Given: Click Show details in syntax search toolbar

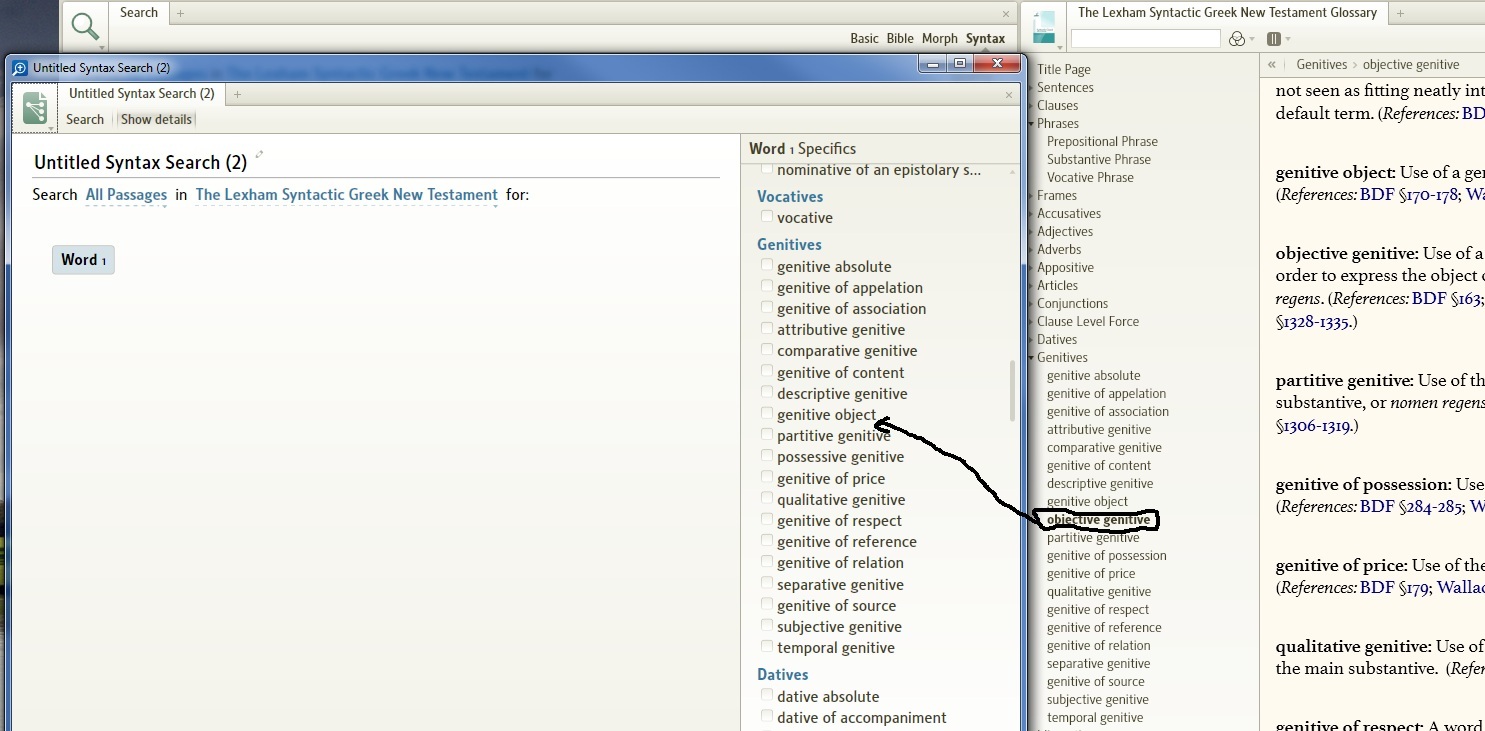Looking at the screenshot, I should pos(156,119).
